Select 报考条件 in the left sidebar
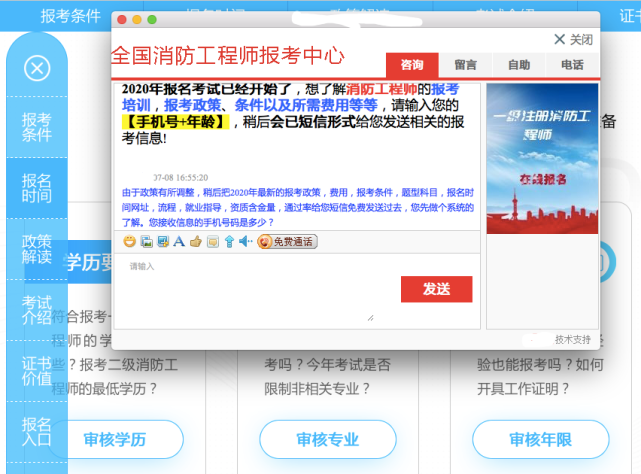 (x=37, y=127)
